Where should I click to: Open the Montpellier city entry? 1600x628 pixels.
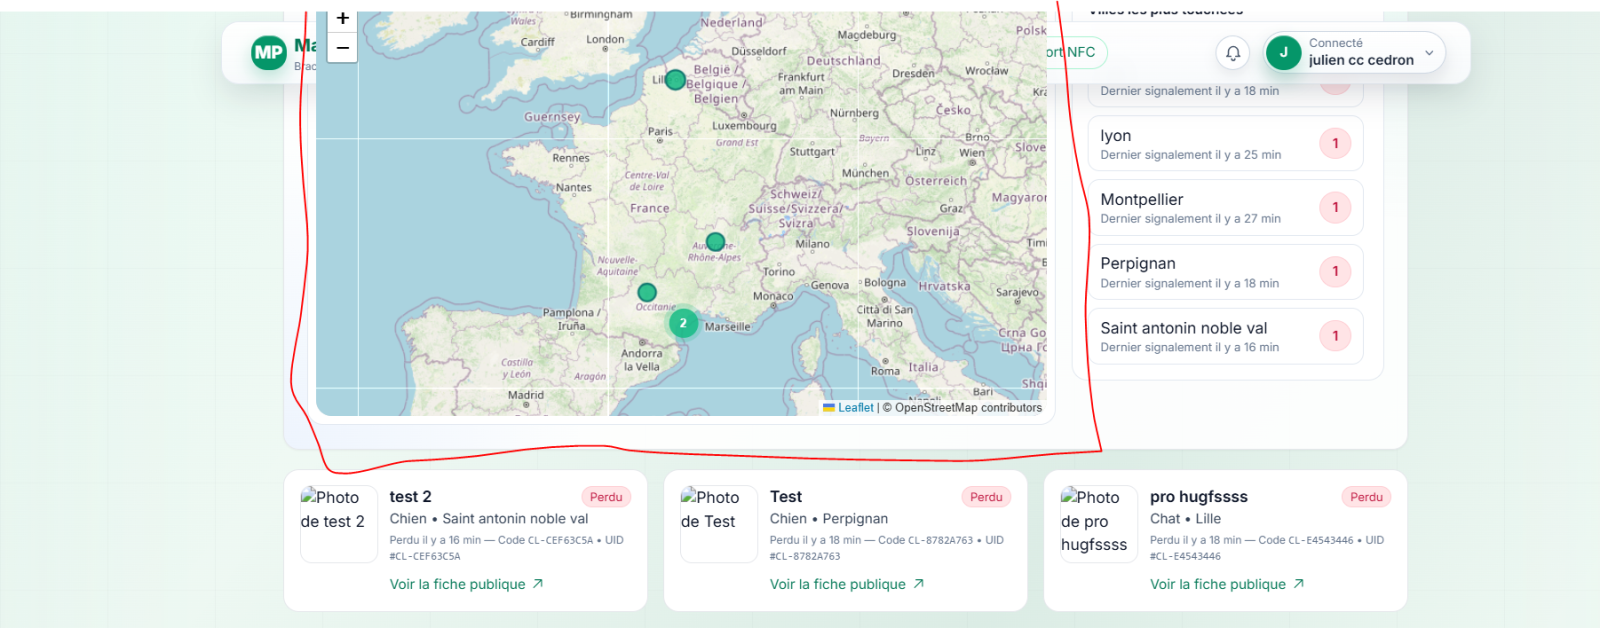[x=1225, y=208]
